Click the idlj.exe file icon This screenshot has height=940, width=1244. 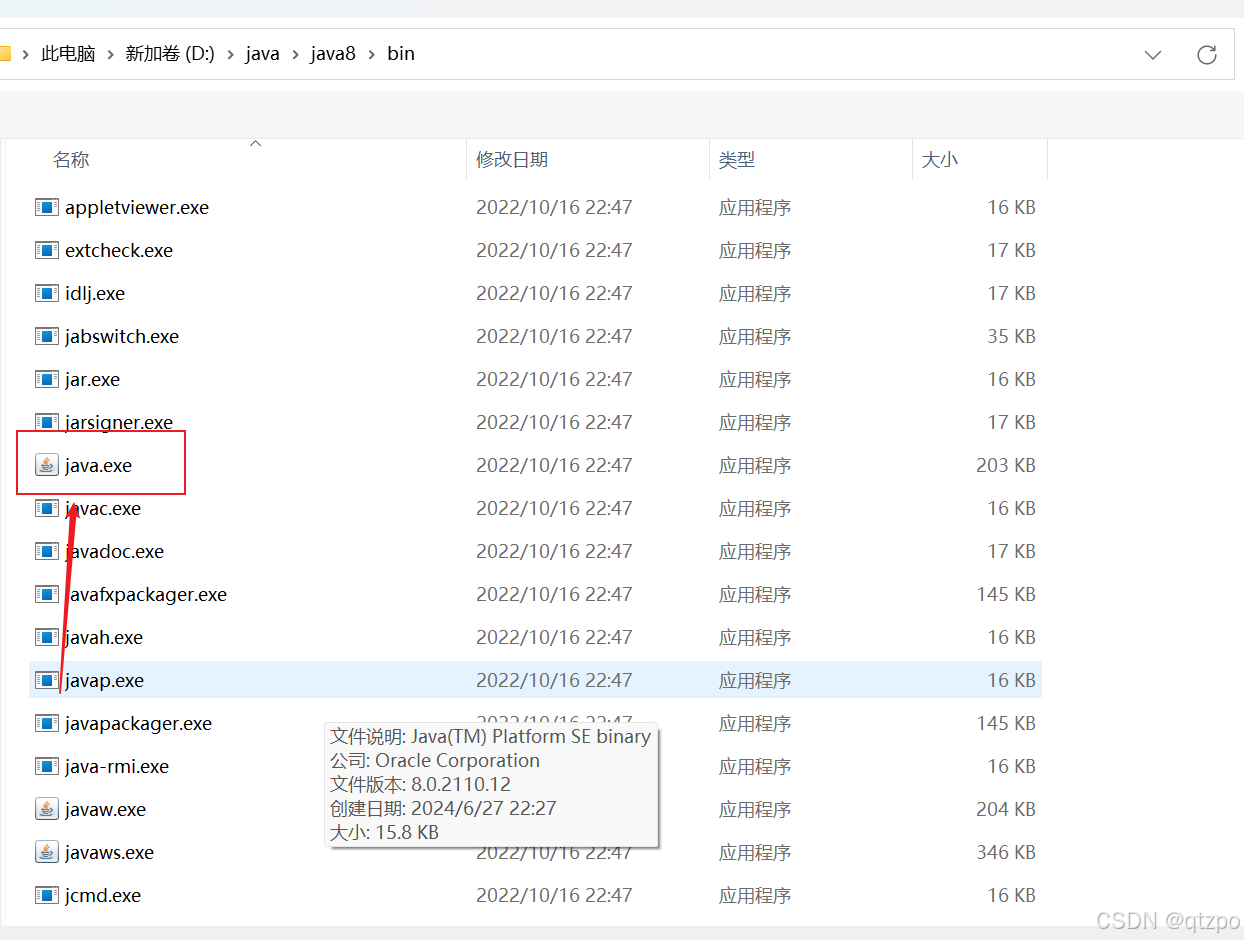coord(47,293)
